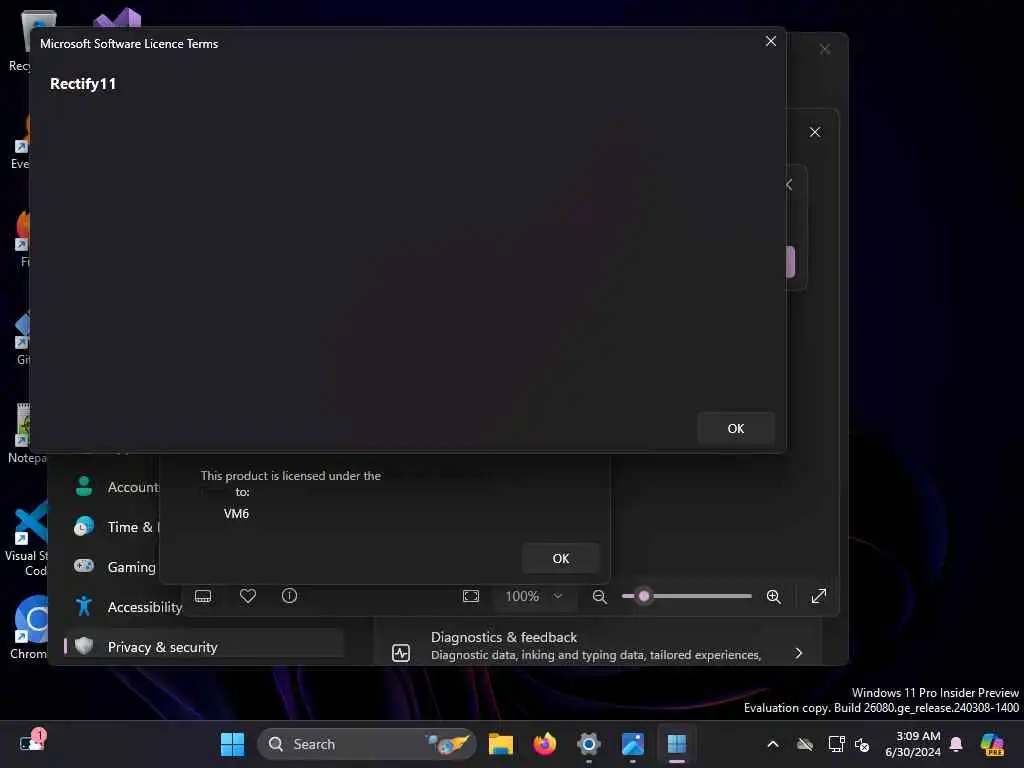The image size is (1024, 768).
Task: Click the taskbar Search box
Action: click(x=367, y=744)
